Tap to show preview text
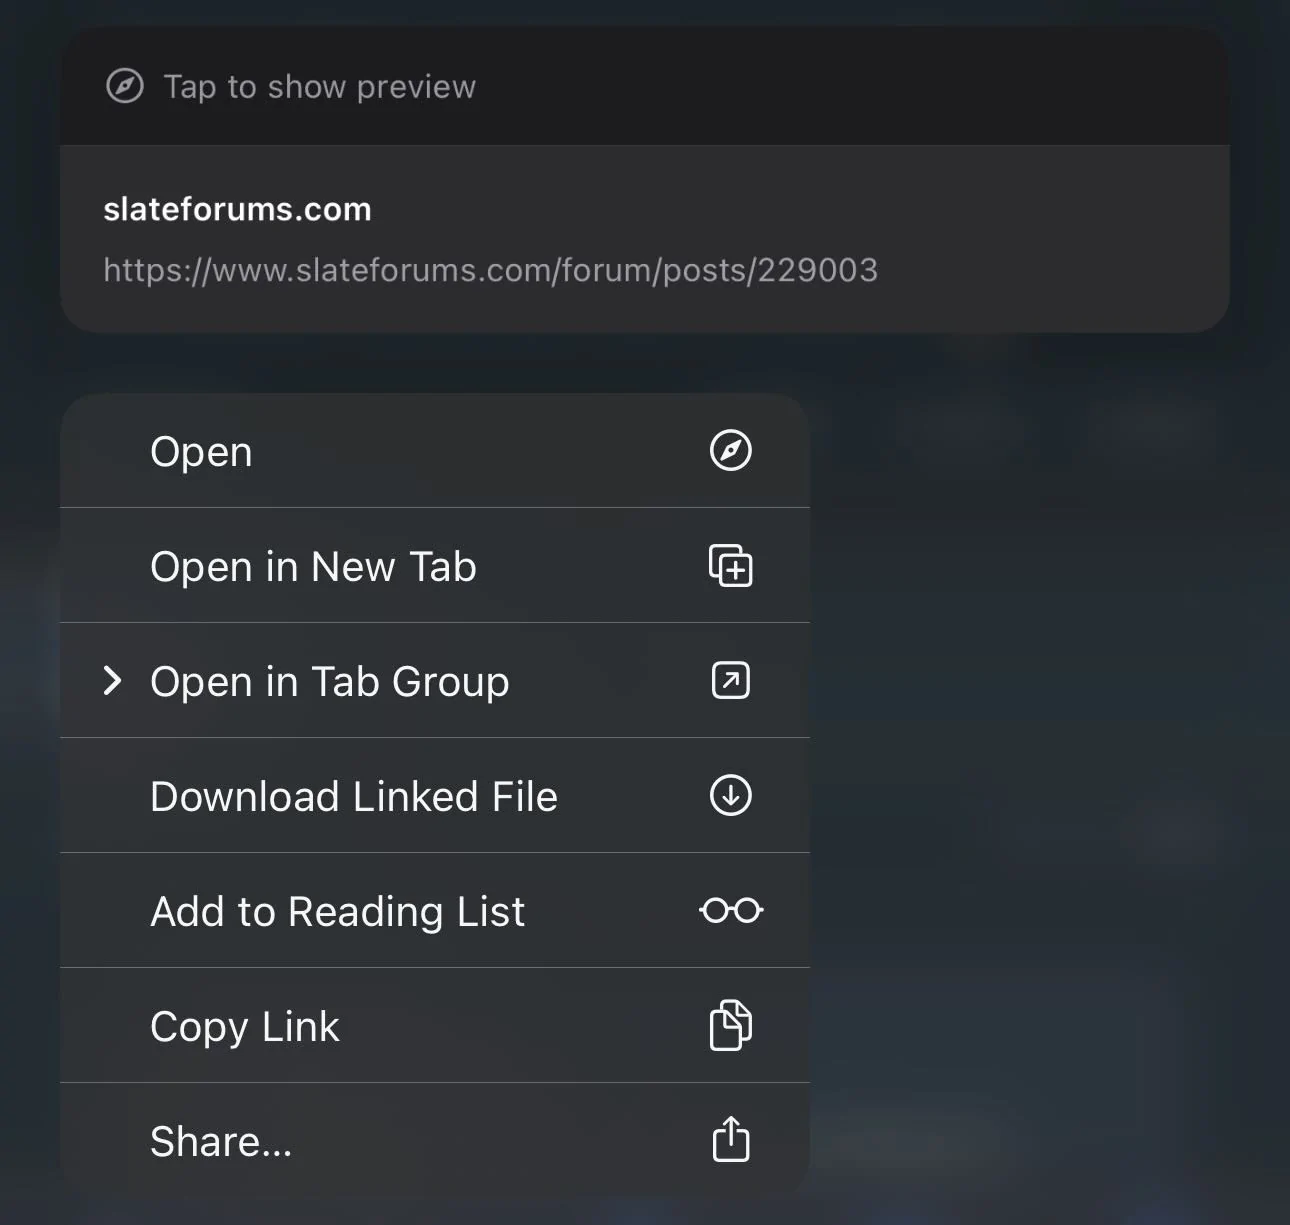This screenshot has width=1290, height=1225. click(x=320, y=87)
